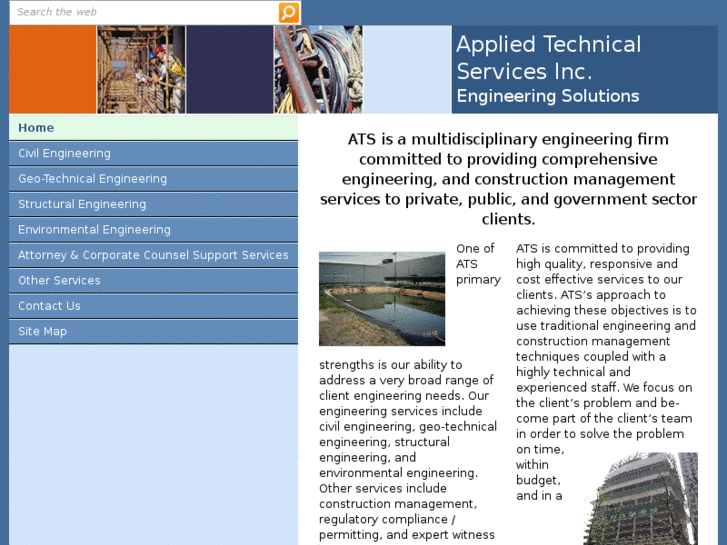Screen dimensions: 727x545
Task: View the Site Map link
Action: [153, 332]
